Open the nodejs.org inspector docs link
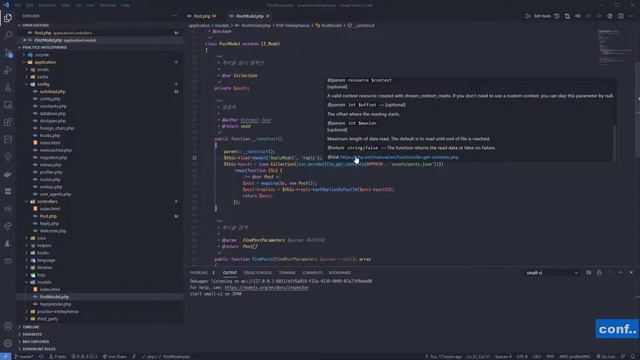Image resolution: width=640 pixels, height=360 pixels. pyautogui.click(x=267, y=287)
